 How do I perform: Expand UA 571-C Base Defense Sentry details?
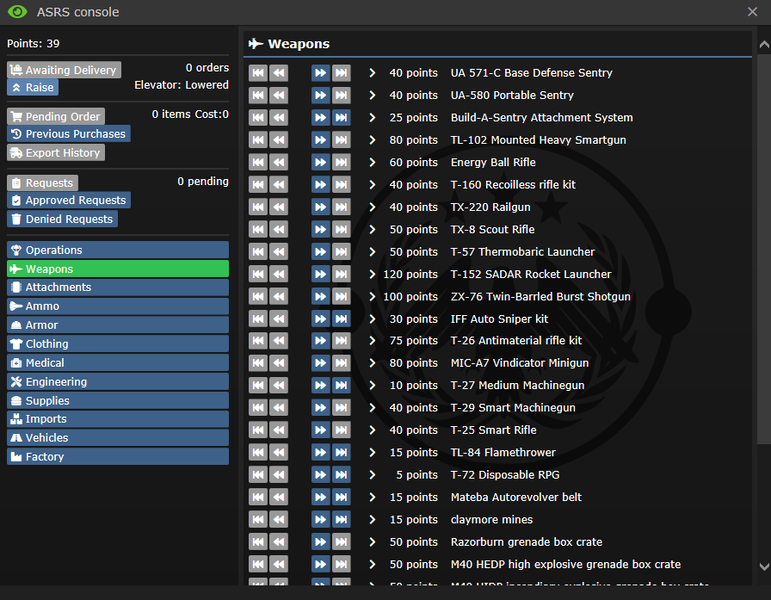pos(372,73)
